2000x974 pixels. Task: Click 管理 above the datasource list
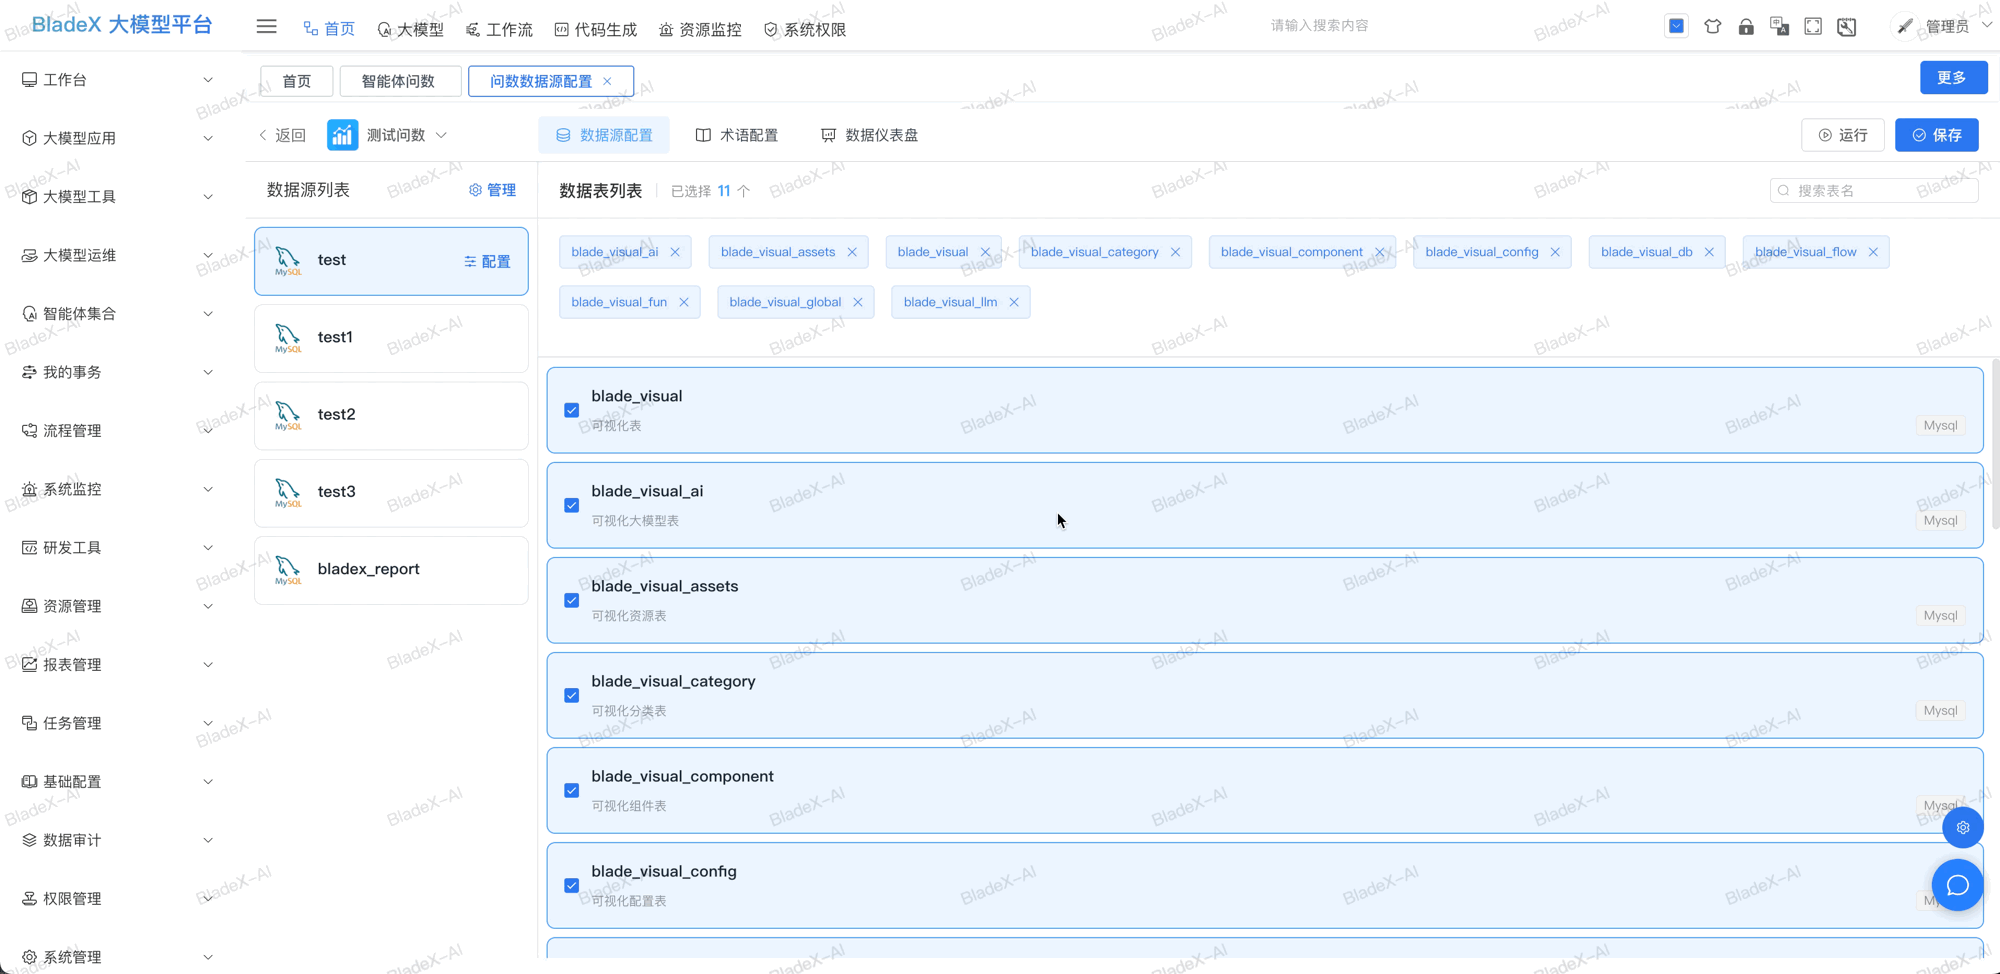coord(493,189)
